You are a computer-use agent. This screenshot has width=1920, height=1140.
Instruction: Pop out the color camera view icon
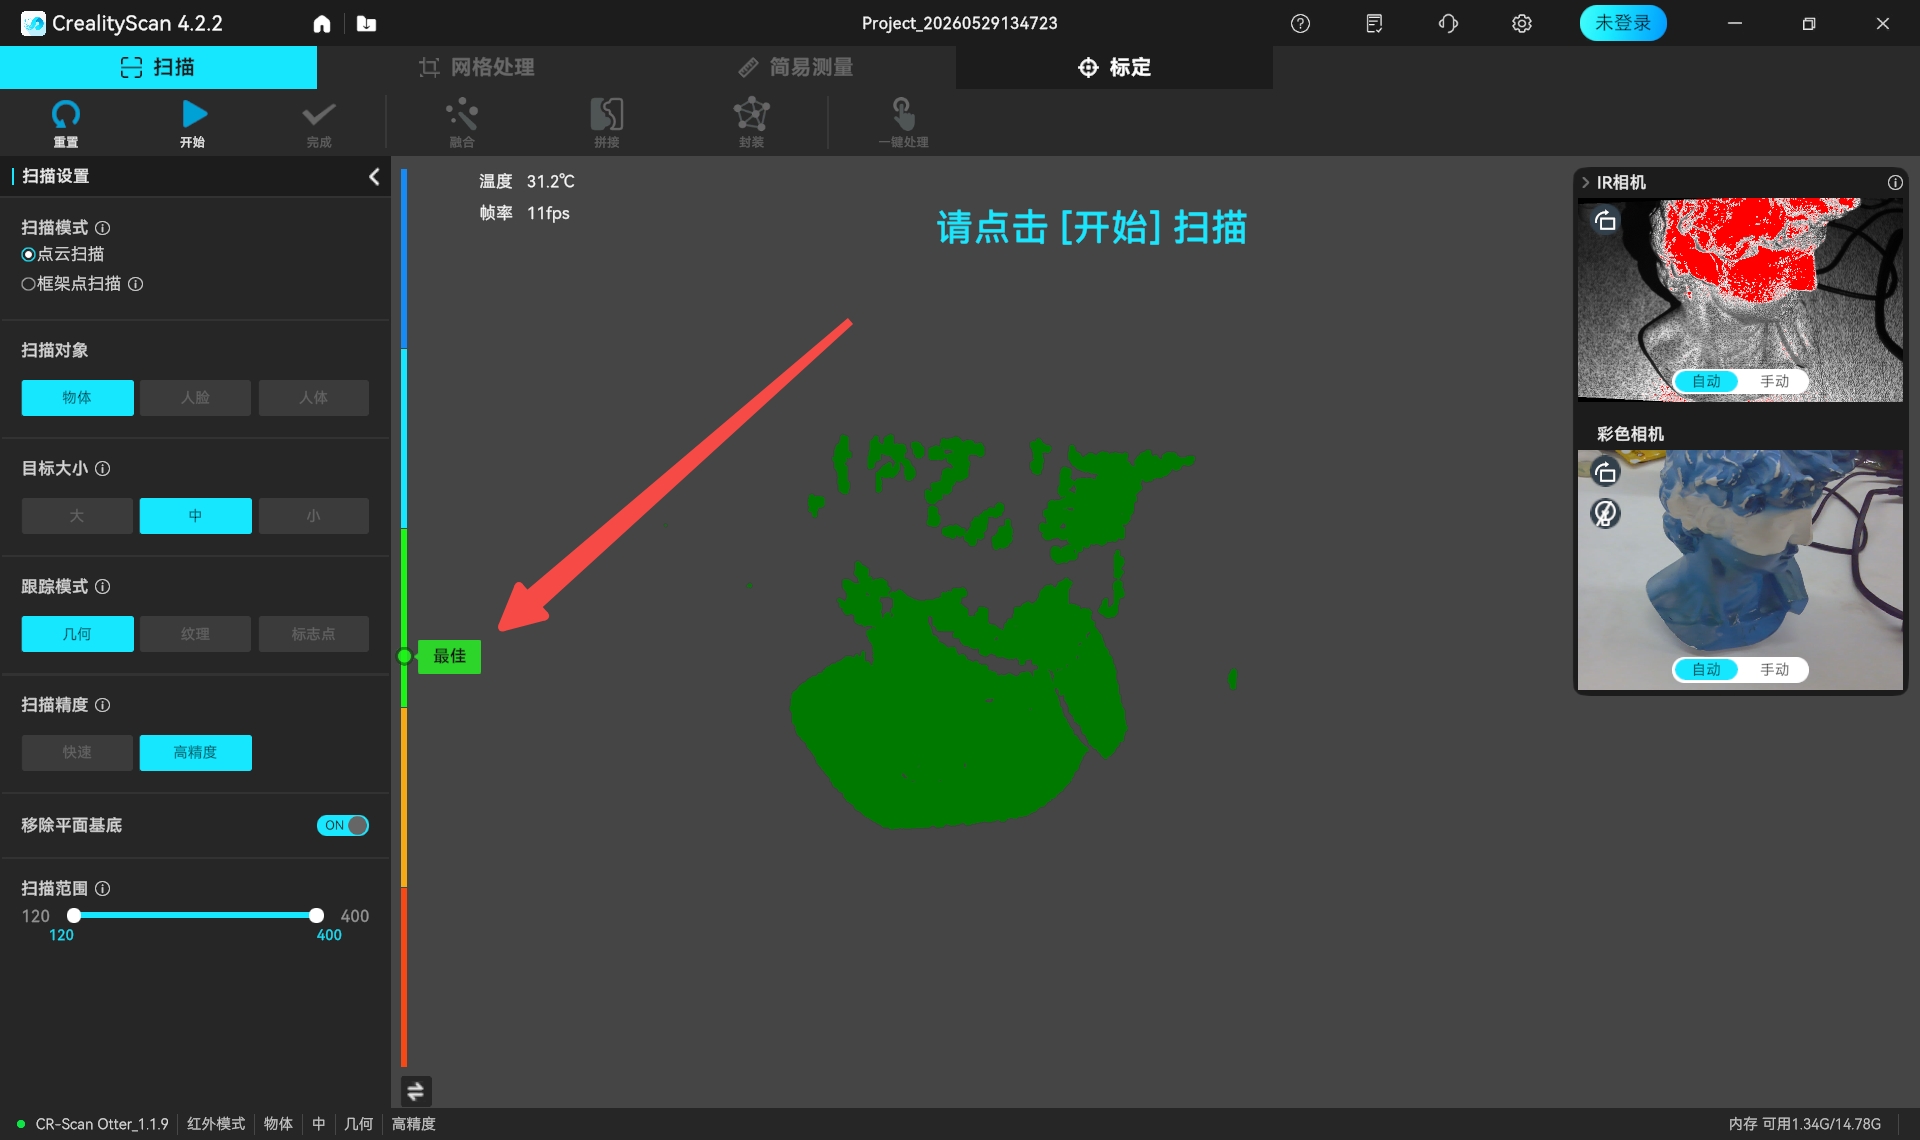pos(1605,472)
